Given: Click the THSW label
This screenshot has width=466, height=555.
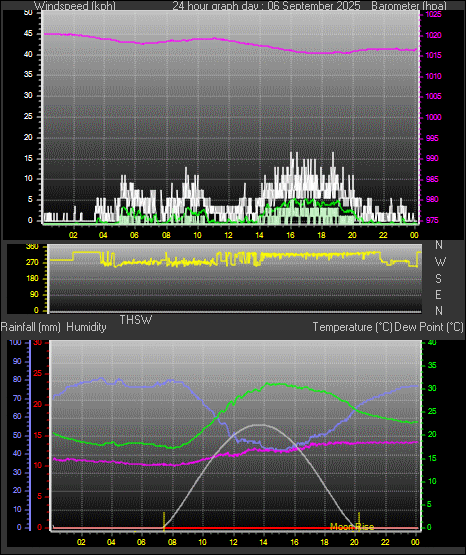Looking at the screenshot, I should [136, 320].
